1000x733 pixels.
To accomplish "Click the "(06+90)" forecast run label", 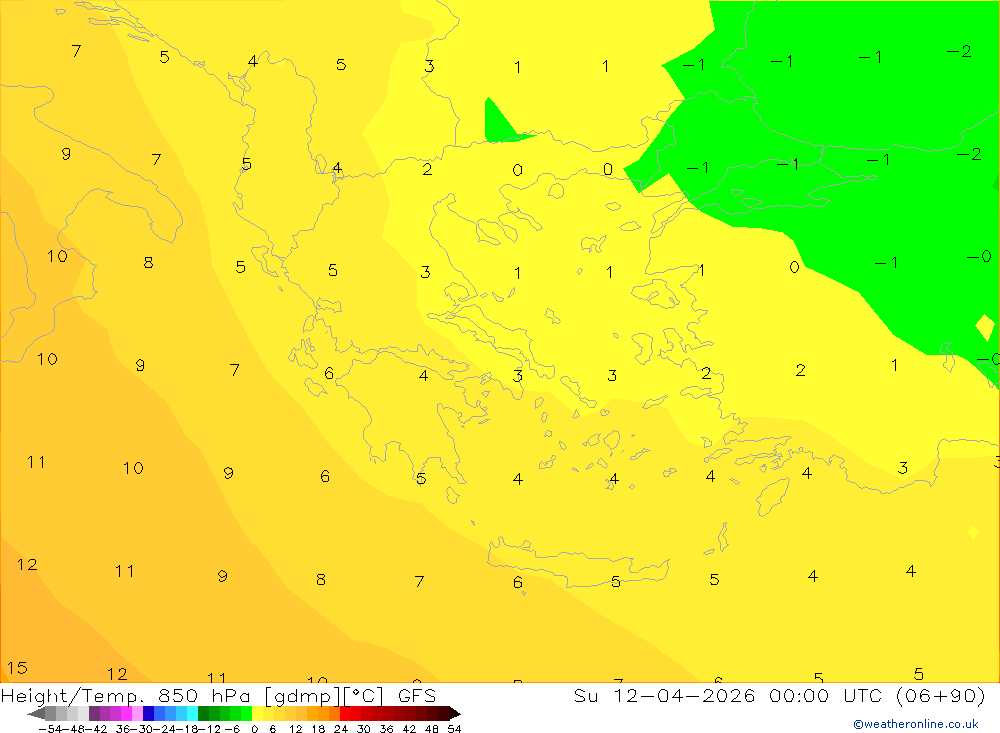I will pos(941,695).
